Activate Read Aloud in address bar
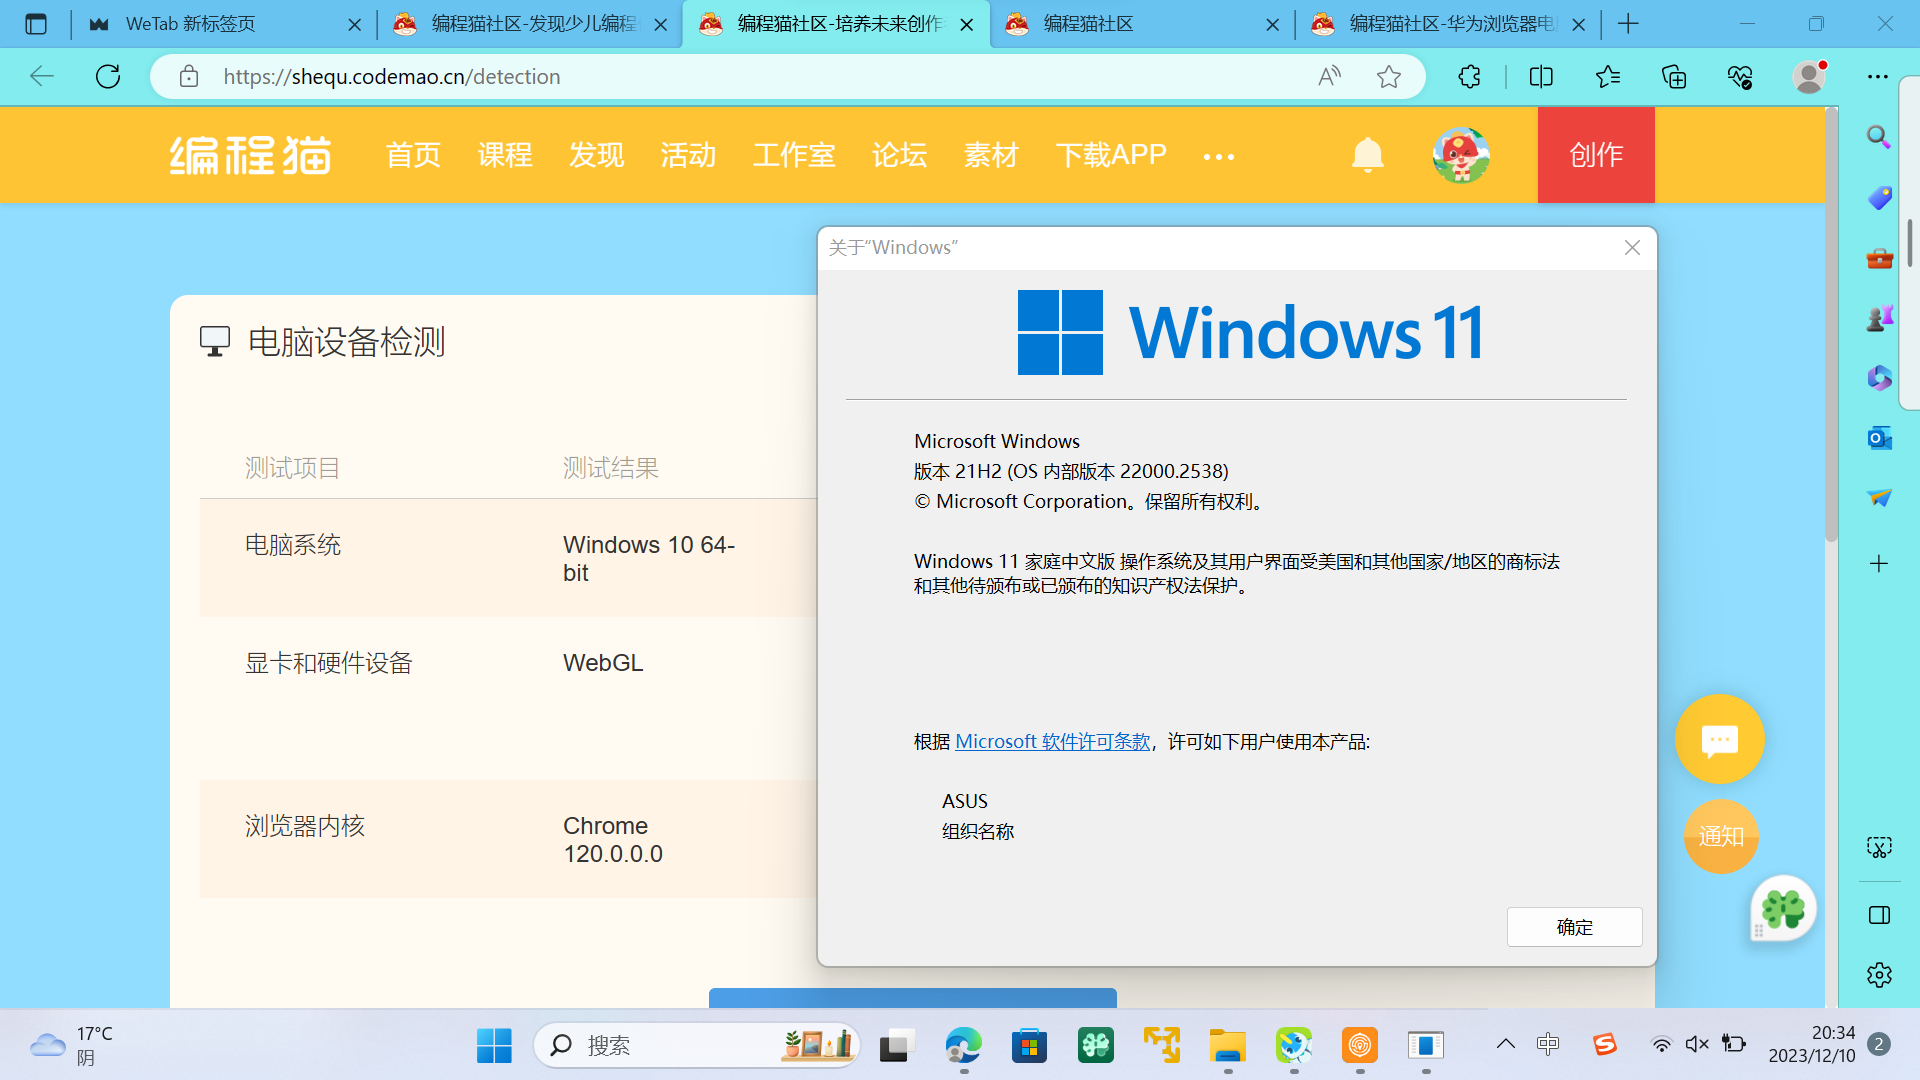The image size is (1920, 1080). click(1329, 77)
